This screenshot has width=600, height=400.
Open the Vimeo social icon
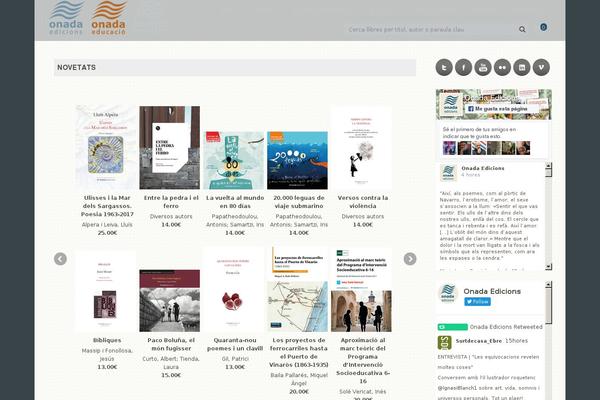tap(541, 67)
